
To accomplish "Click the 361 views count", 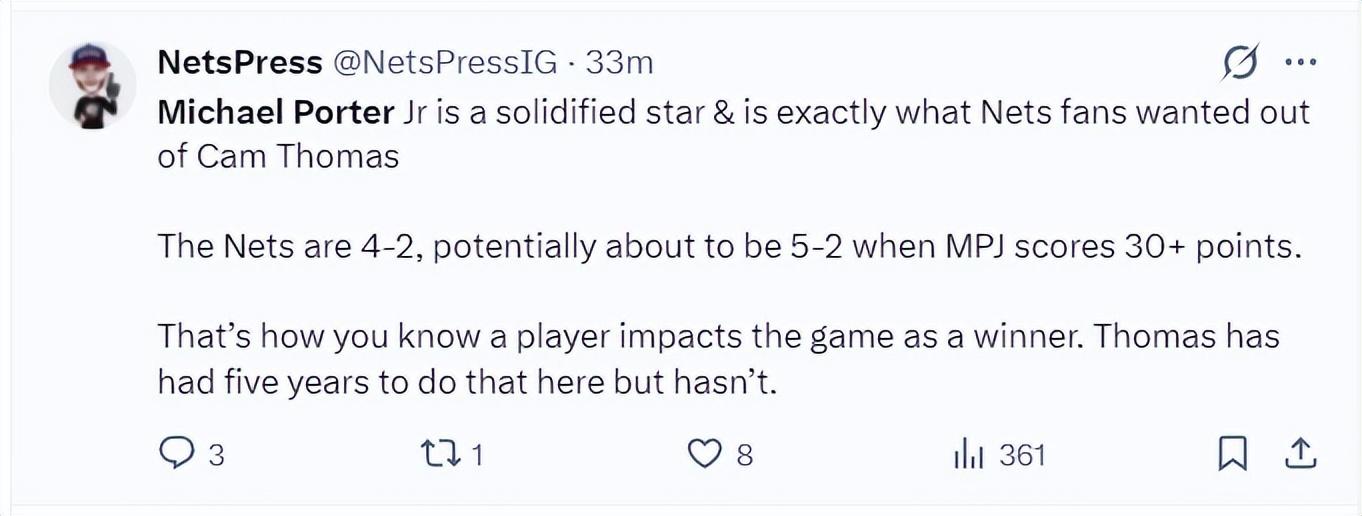I will pos(1022,456).
